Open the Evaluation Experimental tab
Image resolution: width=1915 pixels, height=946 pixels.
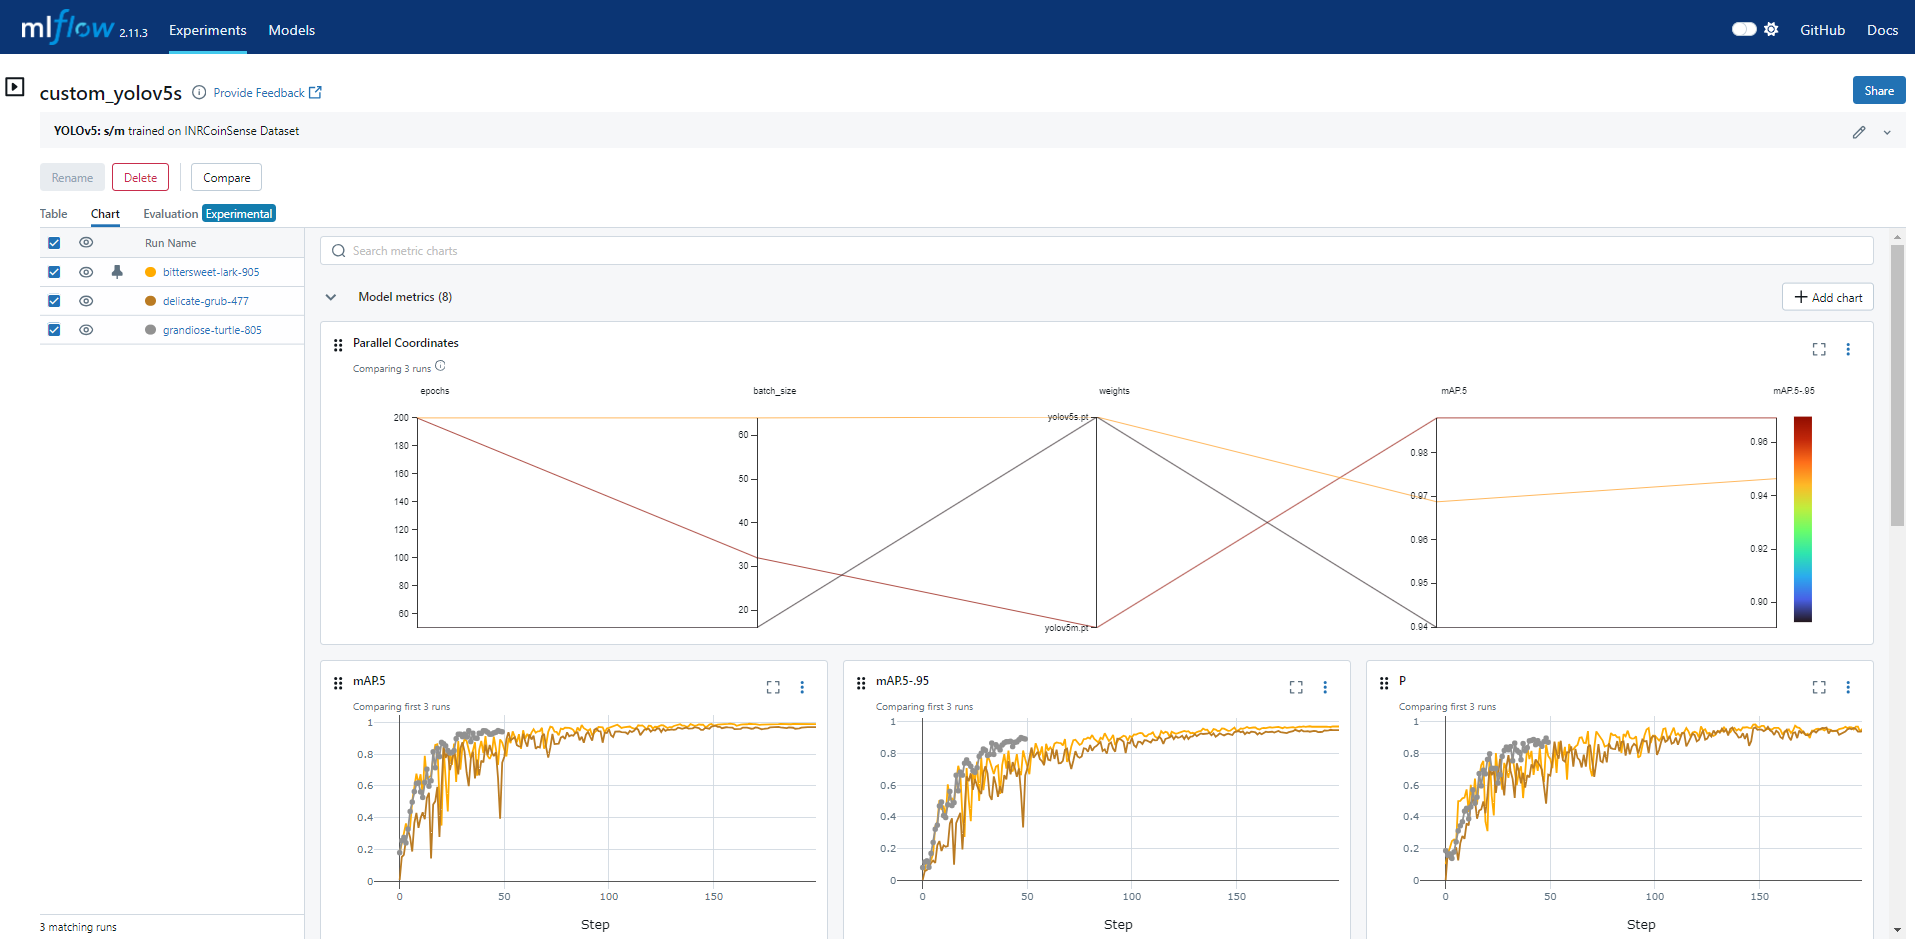pos(209,214)
